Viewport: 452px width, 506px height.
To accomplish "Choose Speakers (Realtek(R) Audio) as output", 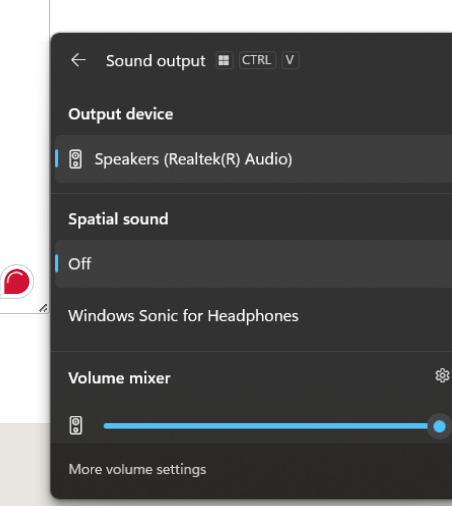I will pos(253,159).
